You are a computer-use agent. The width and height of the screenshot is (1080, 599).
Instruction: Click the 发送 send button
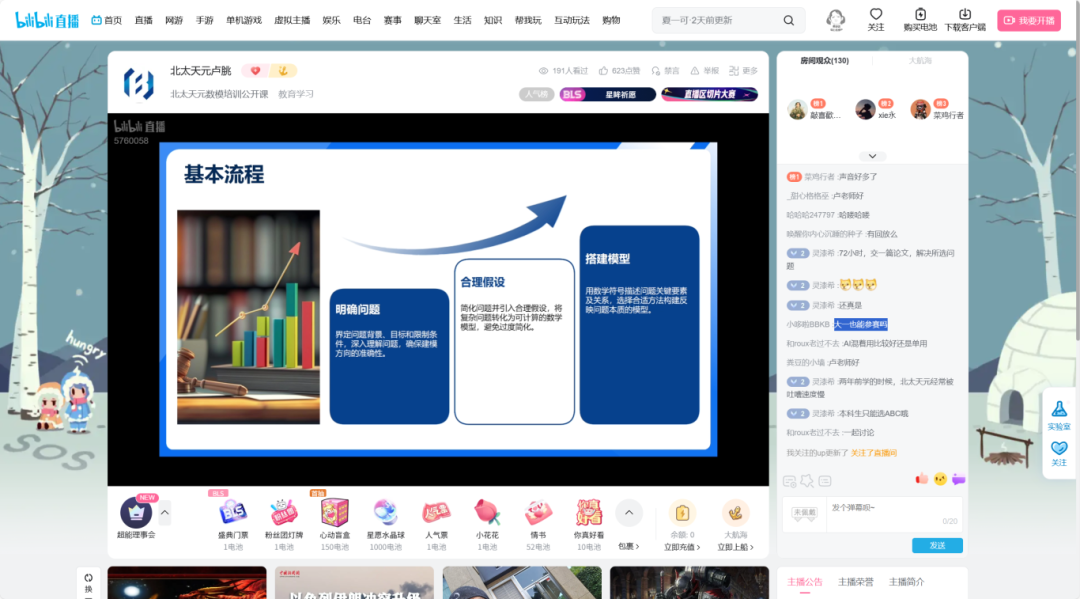(937, 545)
